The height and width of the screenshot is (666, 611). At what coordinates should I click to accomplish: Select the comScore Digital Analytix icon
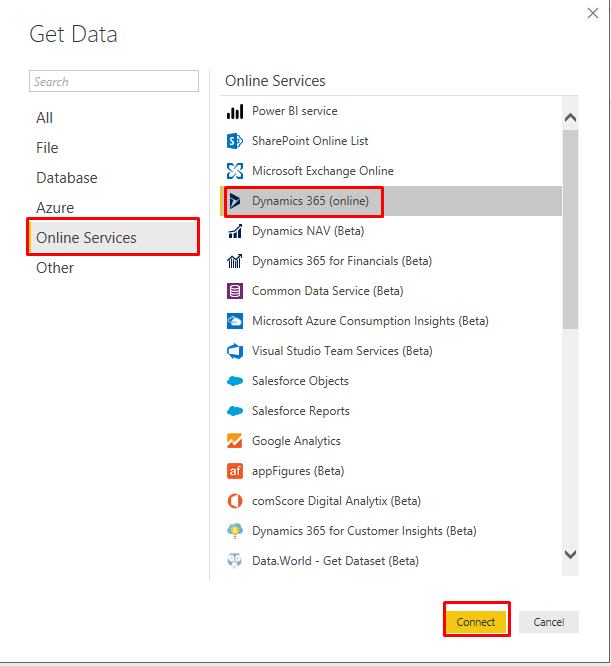(235, 501)
